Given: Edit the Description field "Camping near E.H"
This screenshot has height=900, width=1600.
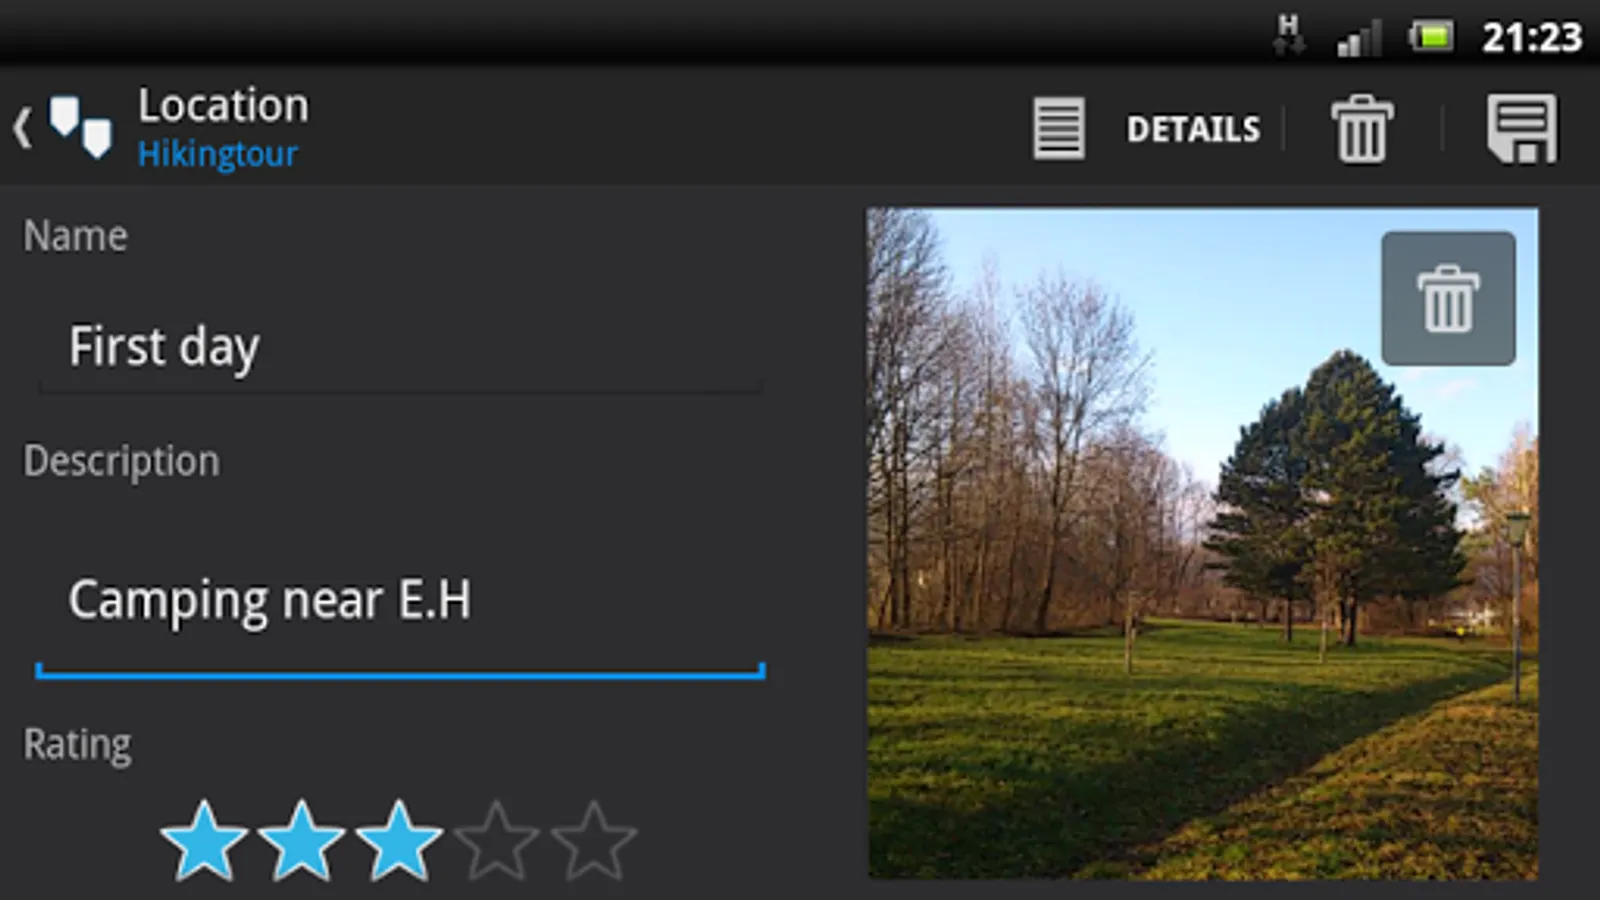Looking at the screenshot, I should coord(400,600).
